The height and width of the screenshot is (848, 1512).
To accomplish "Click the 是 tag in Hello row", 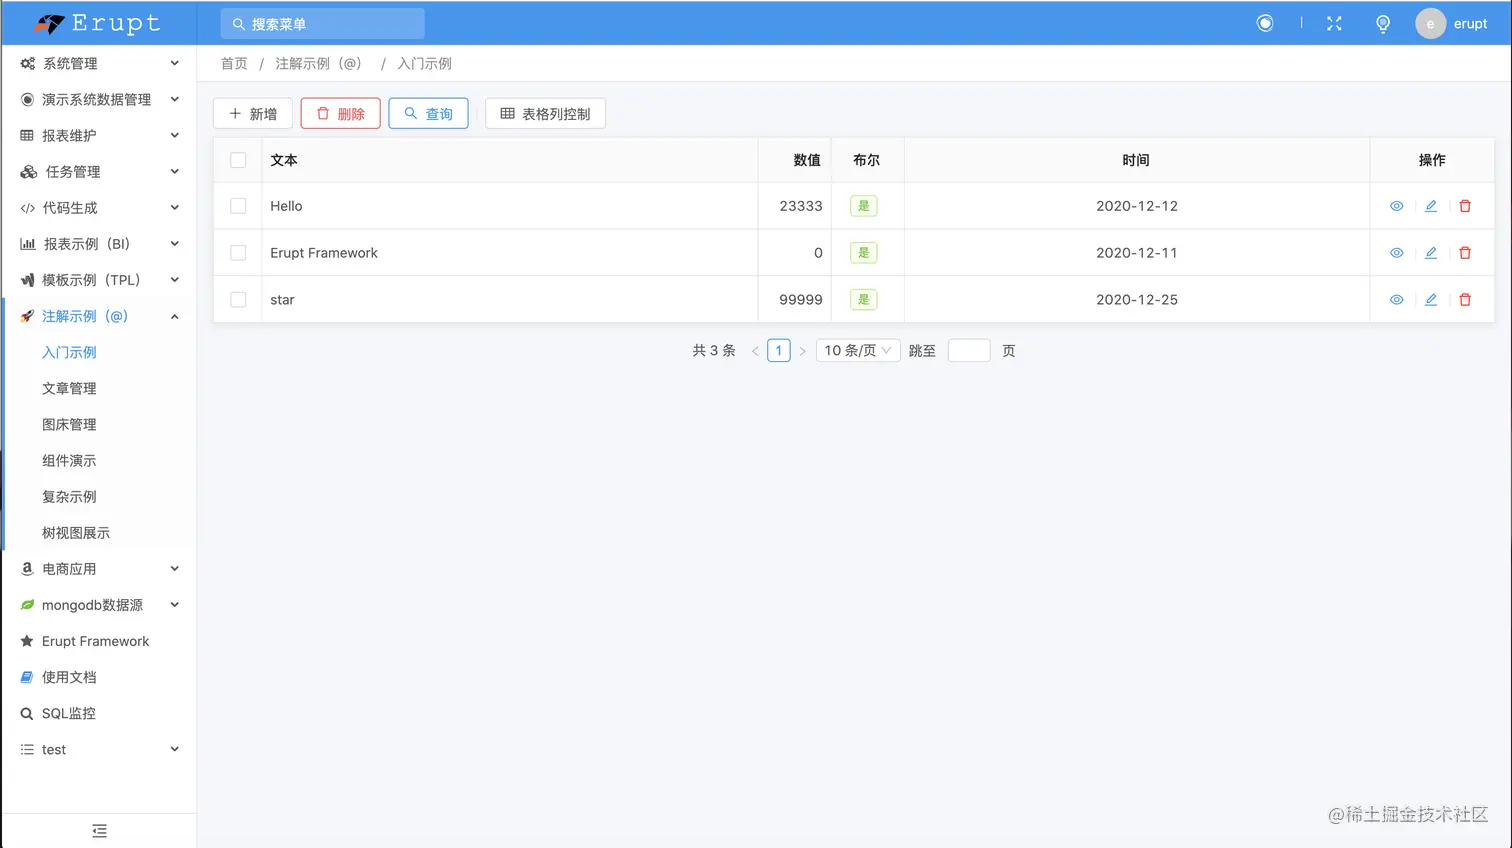I will (864, 206).
